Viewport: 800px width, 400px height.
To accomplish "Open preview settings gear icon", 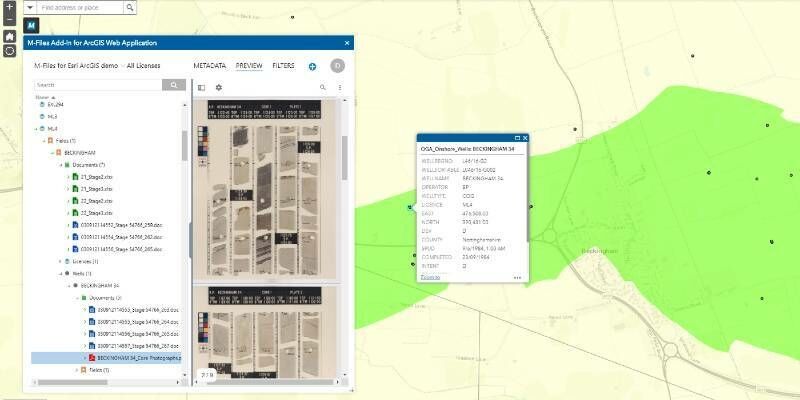I will (219, 88).
